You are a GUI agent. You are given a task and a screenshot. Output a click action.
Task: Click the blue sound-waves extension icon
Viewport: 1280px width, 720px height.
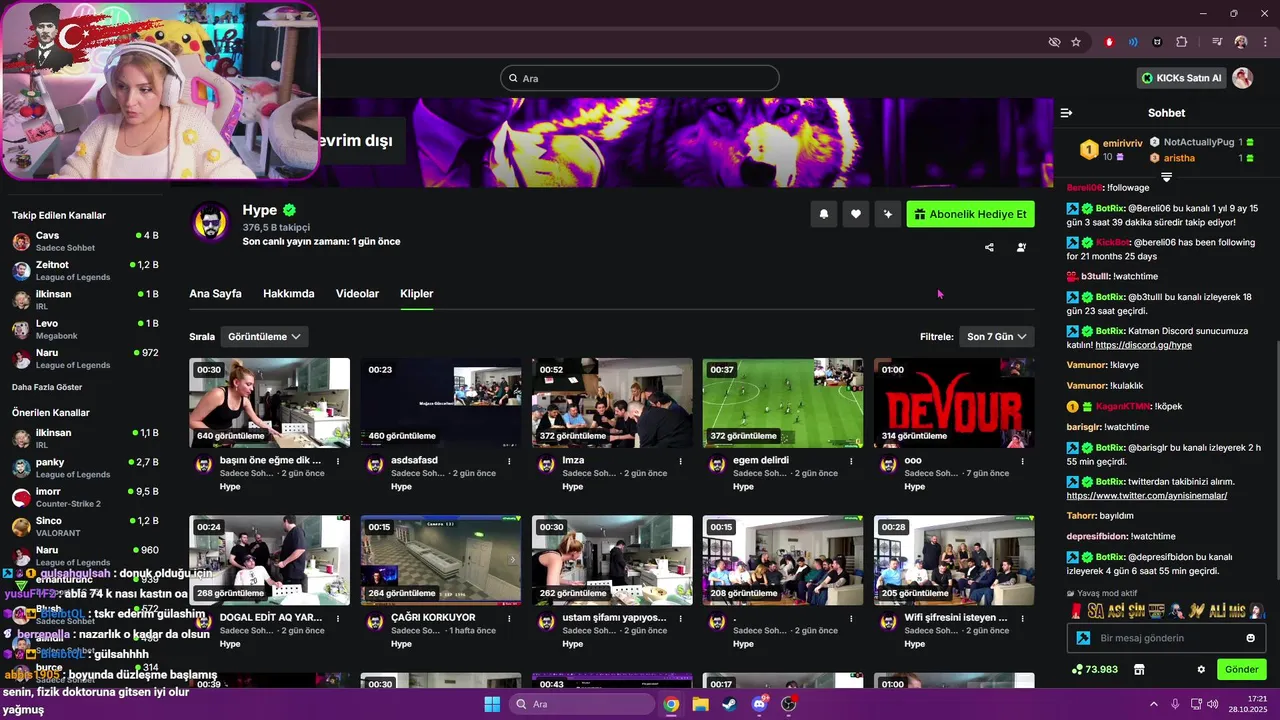[1133, 42]
